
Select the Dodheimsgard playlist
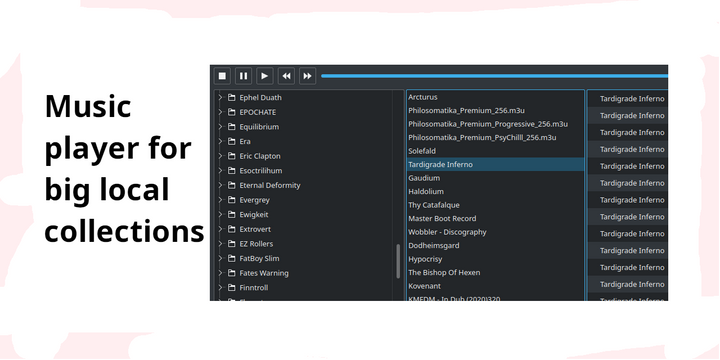point(495,246)
